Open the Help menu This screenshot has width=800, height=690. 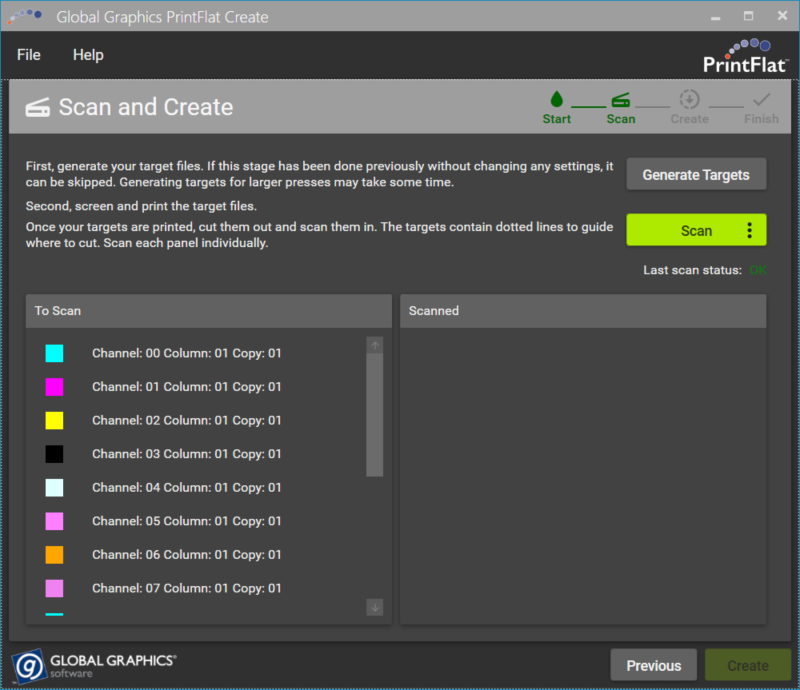[x=88, y=55]
